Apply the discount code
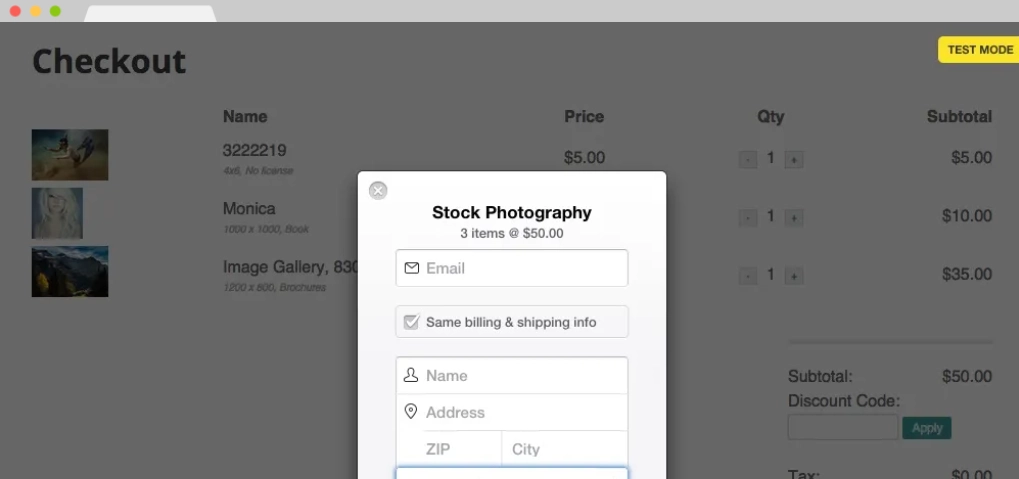Viewport: 1019px width, 479px height. pyautogui.click(x=927, y=428)
